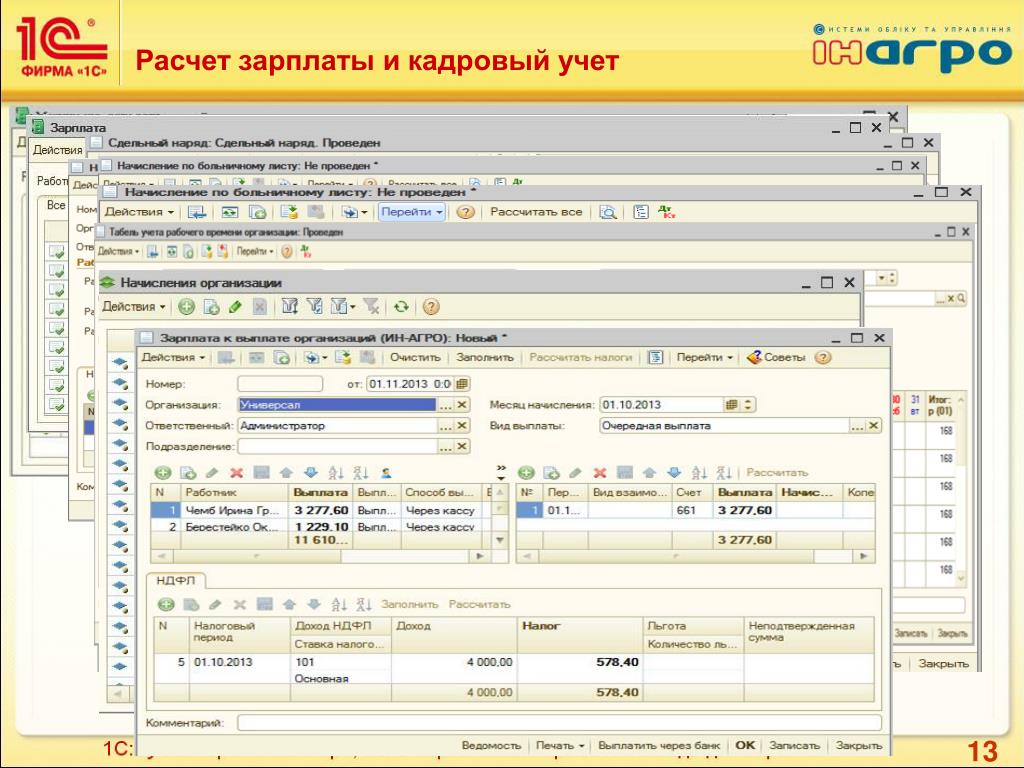Screen dimensions: 1024x768
Task: Click Выплатить через банк
Action: pos(659,745)
